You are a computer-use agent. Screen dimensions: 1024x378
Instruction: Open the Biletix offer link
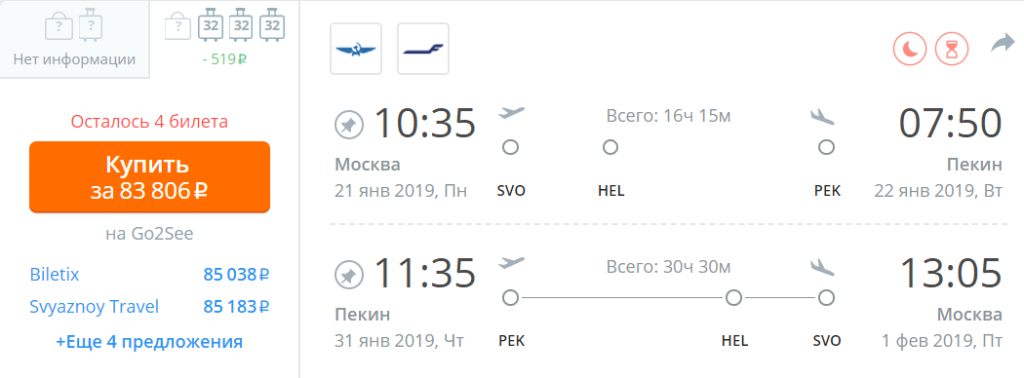click(x=55, y=275)
